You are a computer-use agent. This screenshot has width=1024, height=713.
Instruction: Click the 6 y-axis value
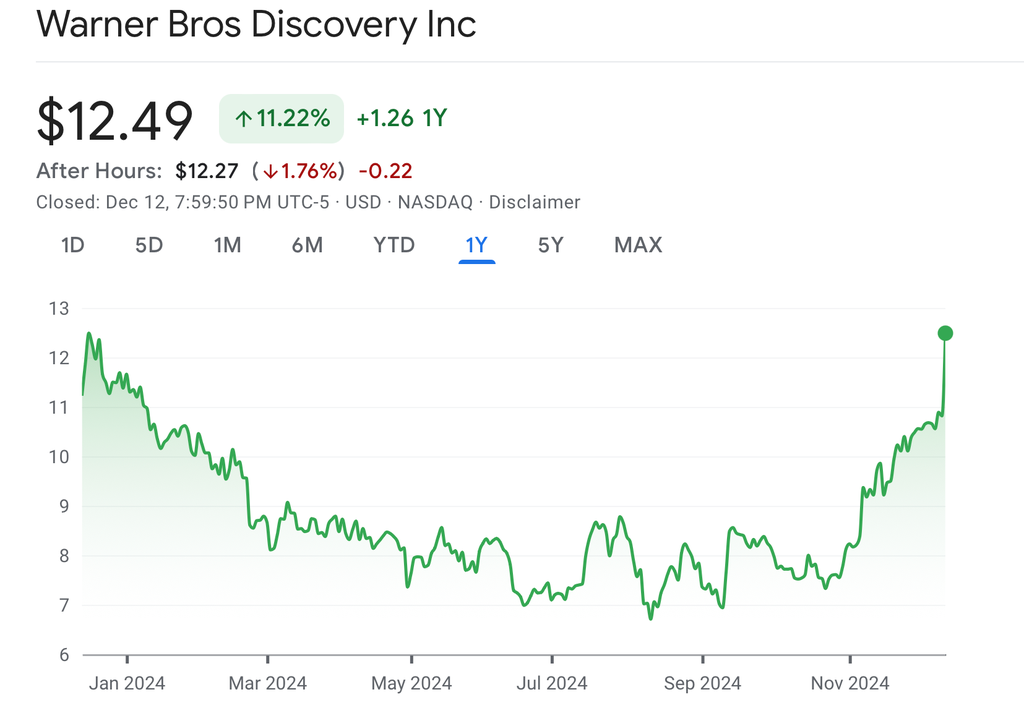coord(63,655)
